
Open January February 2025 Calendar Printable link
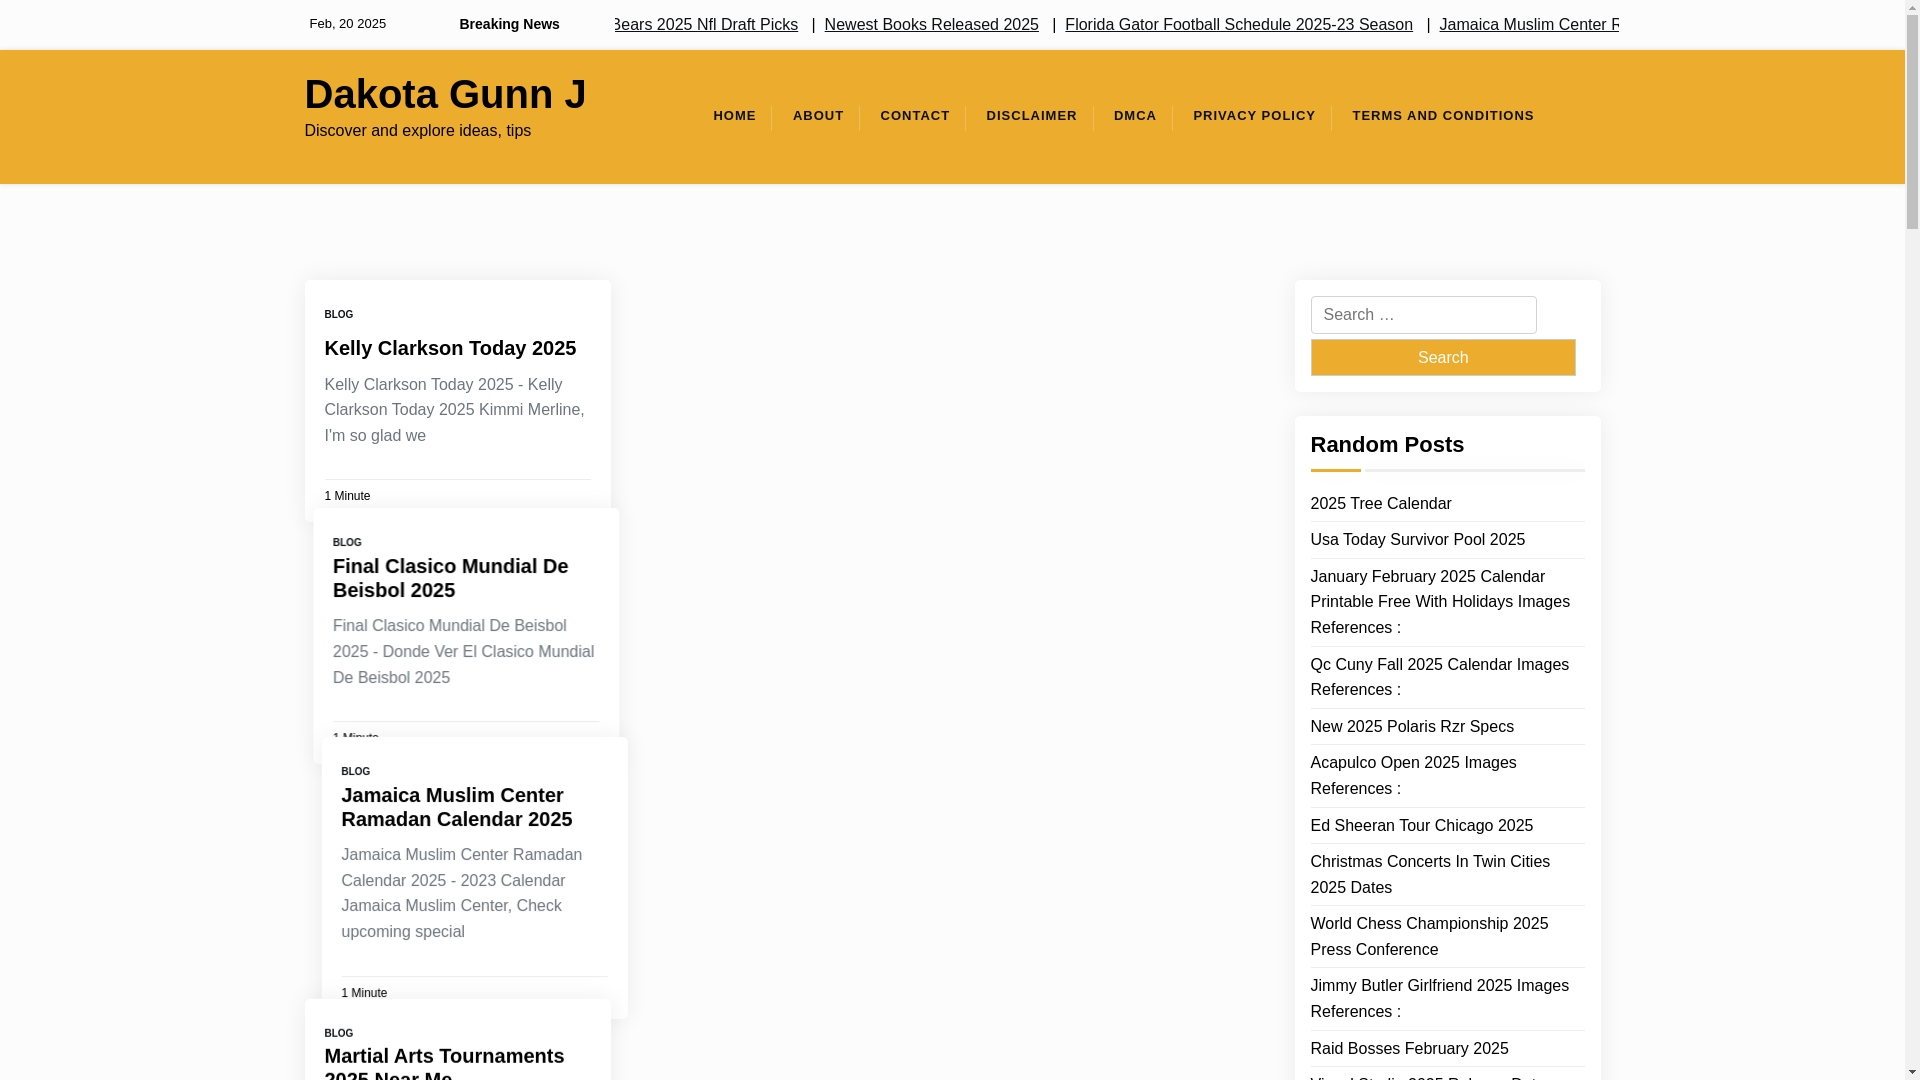[1440, 602]
